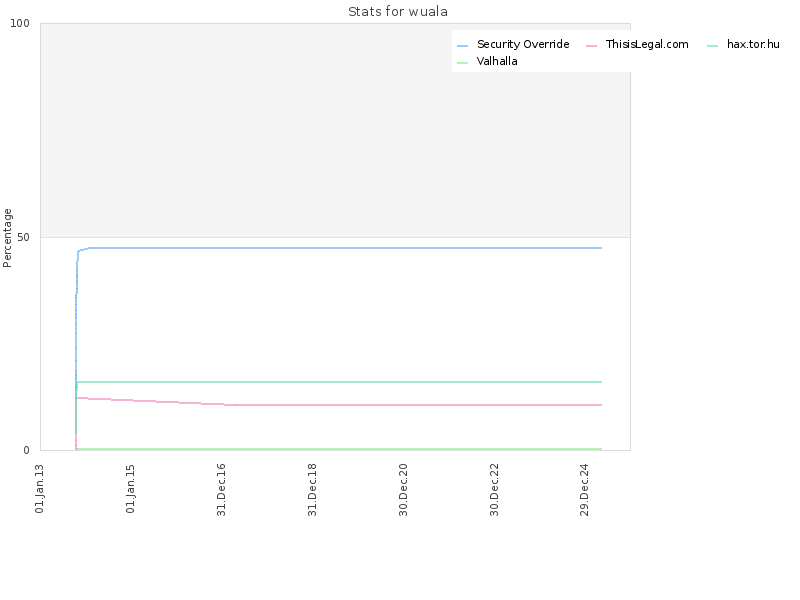Image resolution: width=800 pixels, height=600 pixels.
Task: Click the blue Security Override data line
Action: 337,248
